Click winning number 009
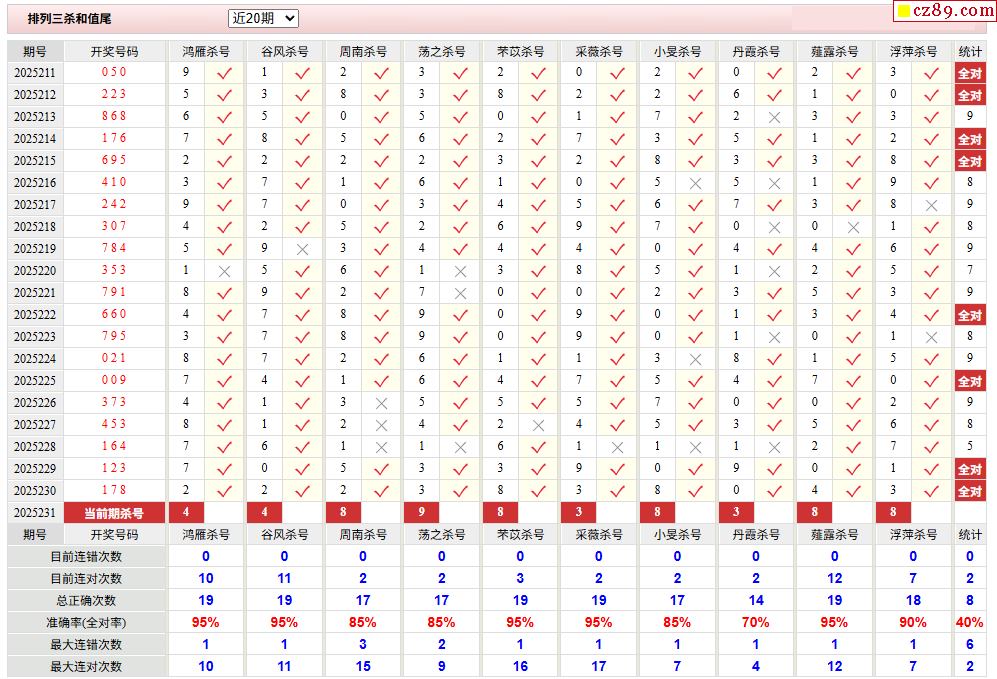This screenshot has width=997, height=679. [114, 380]
